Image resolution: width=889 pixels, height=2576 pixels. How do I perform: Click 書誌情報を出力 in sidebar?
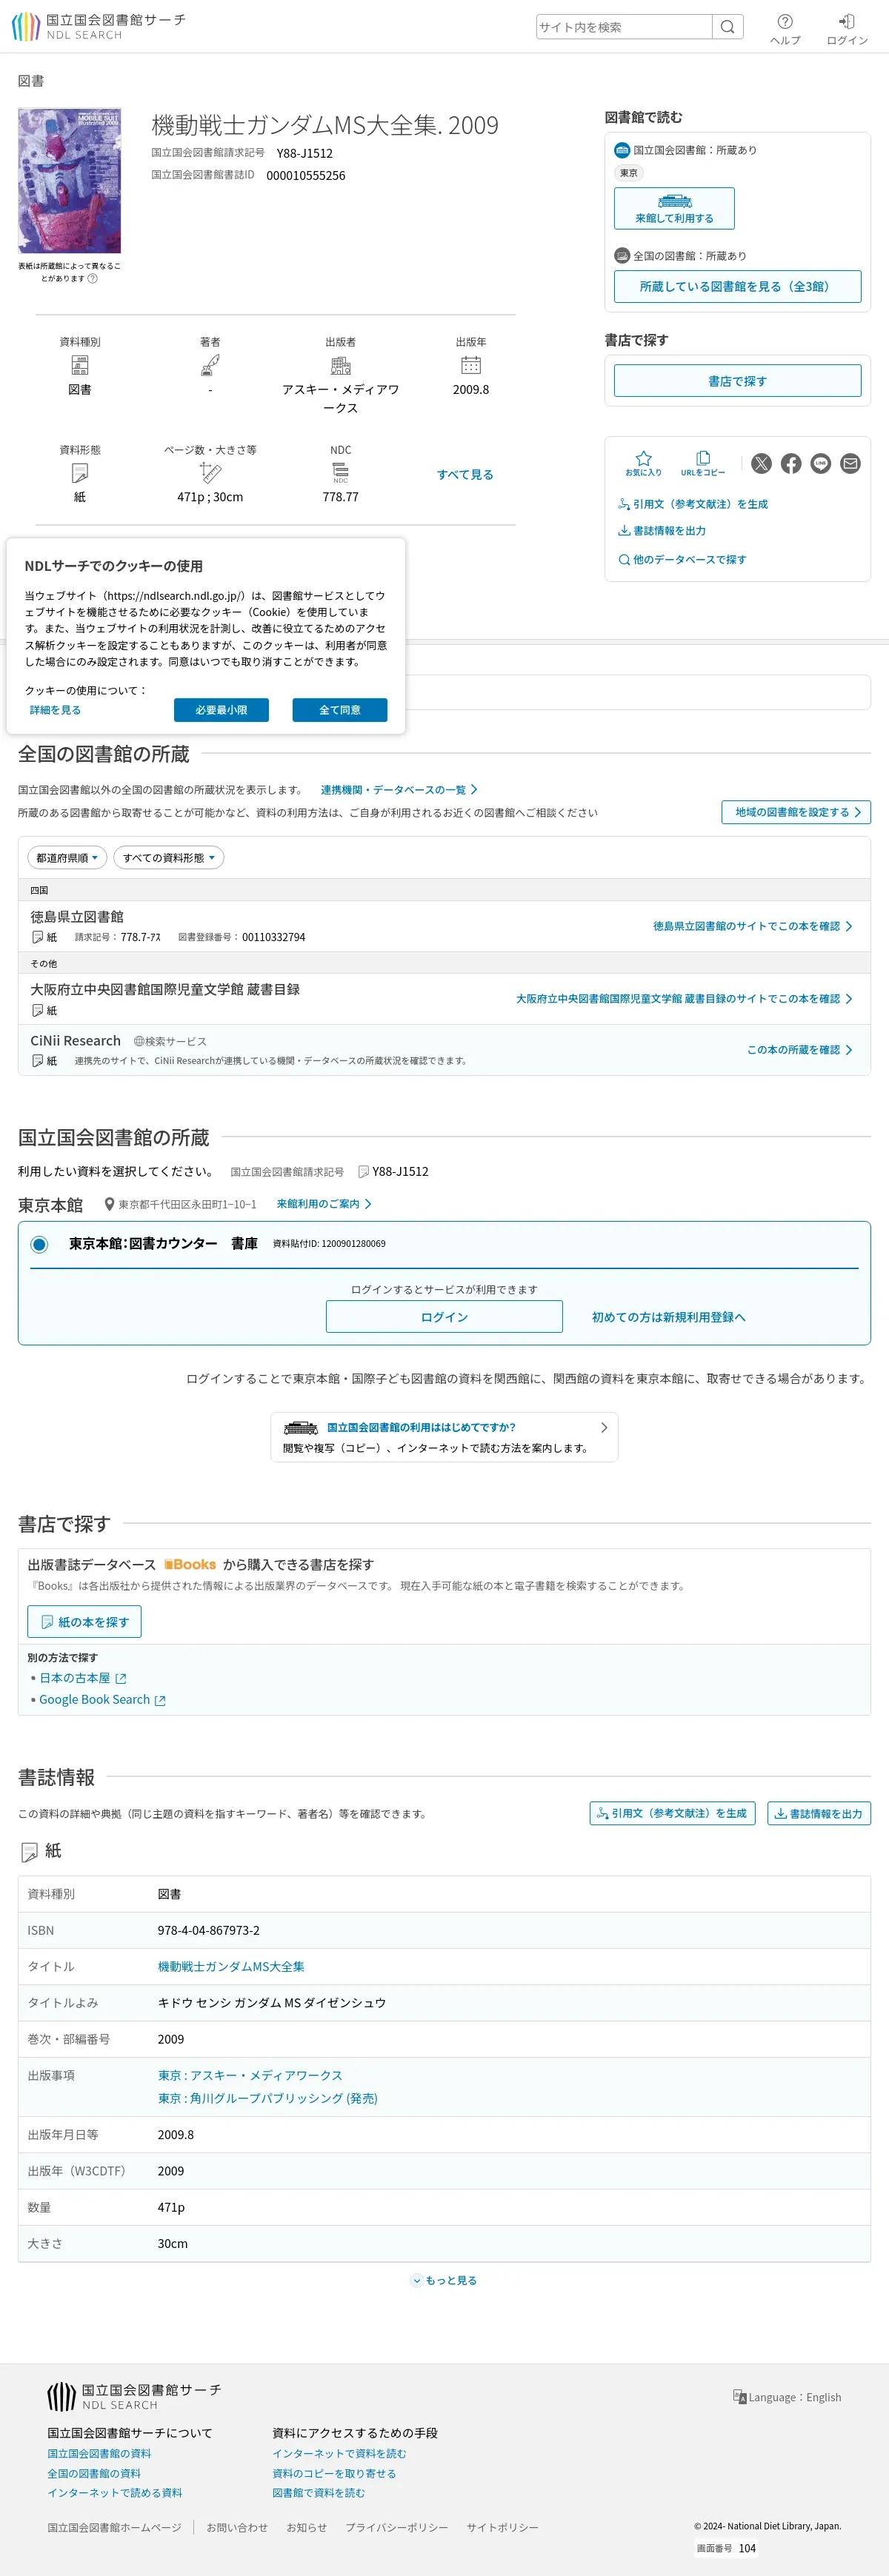point(662,531)
